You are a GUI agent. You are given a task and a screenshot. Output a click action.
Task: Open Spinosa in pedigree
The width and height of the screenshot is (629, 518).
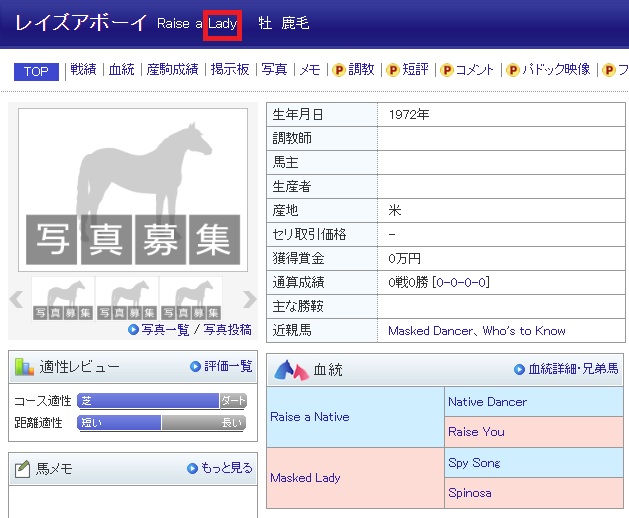tap(470, 493)
